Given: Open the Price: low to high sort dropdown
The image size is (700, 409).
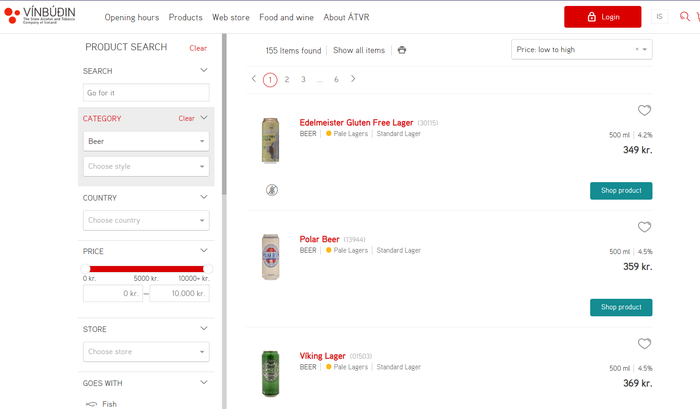Looking at the screenshot, I should click(x=575, y=50).
